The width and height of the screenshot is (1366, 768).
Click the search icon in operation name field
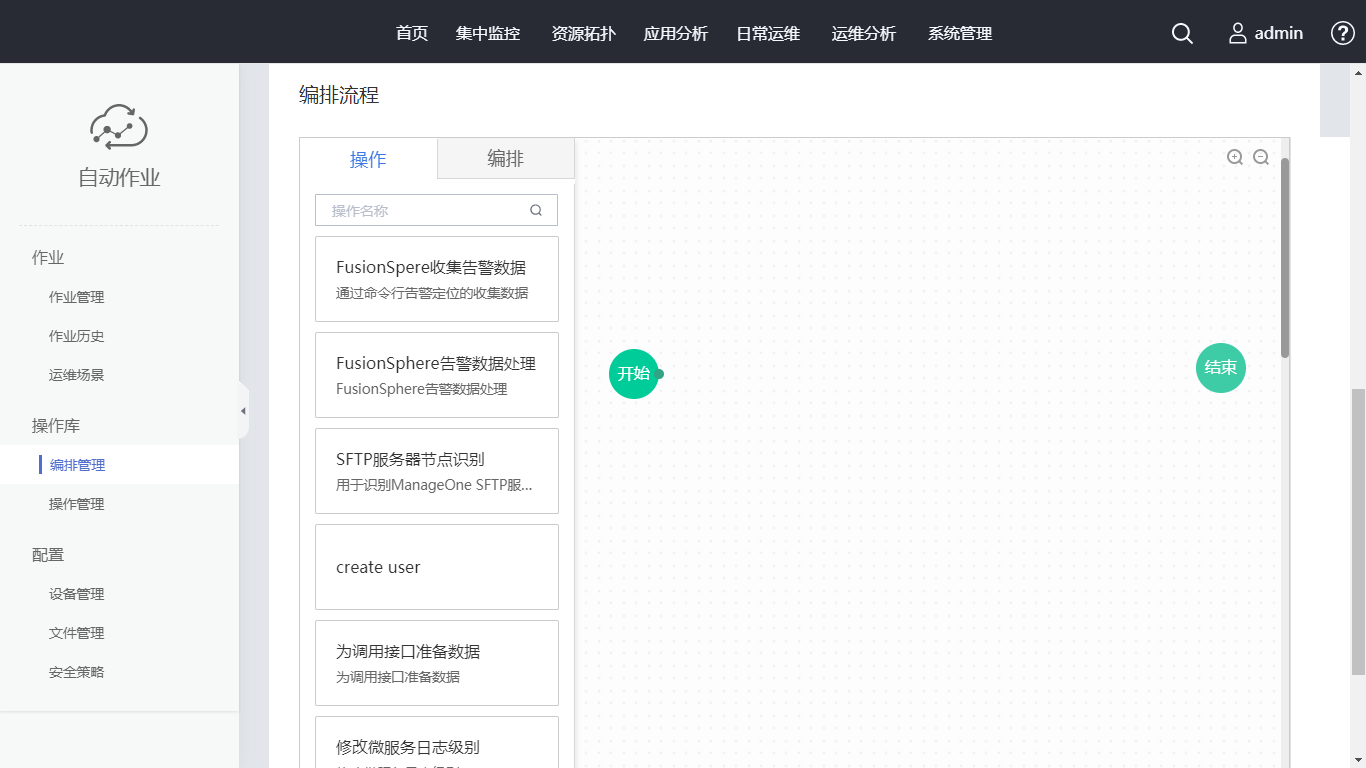coord(536,210)
